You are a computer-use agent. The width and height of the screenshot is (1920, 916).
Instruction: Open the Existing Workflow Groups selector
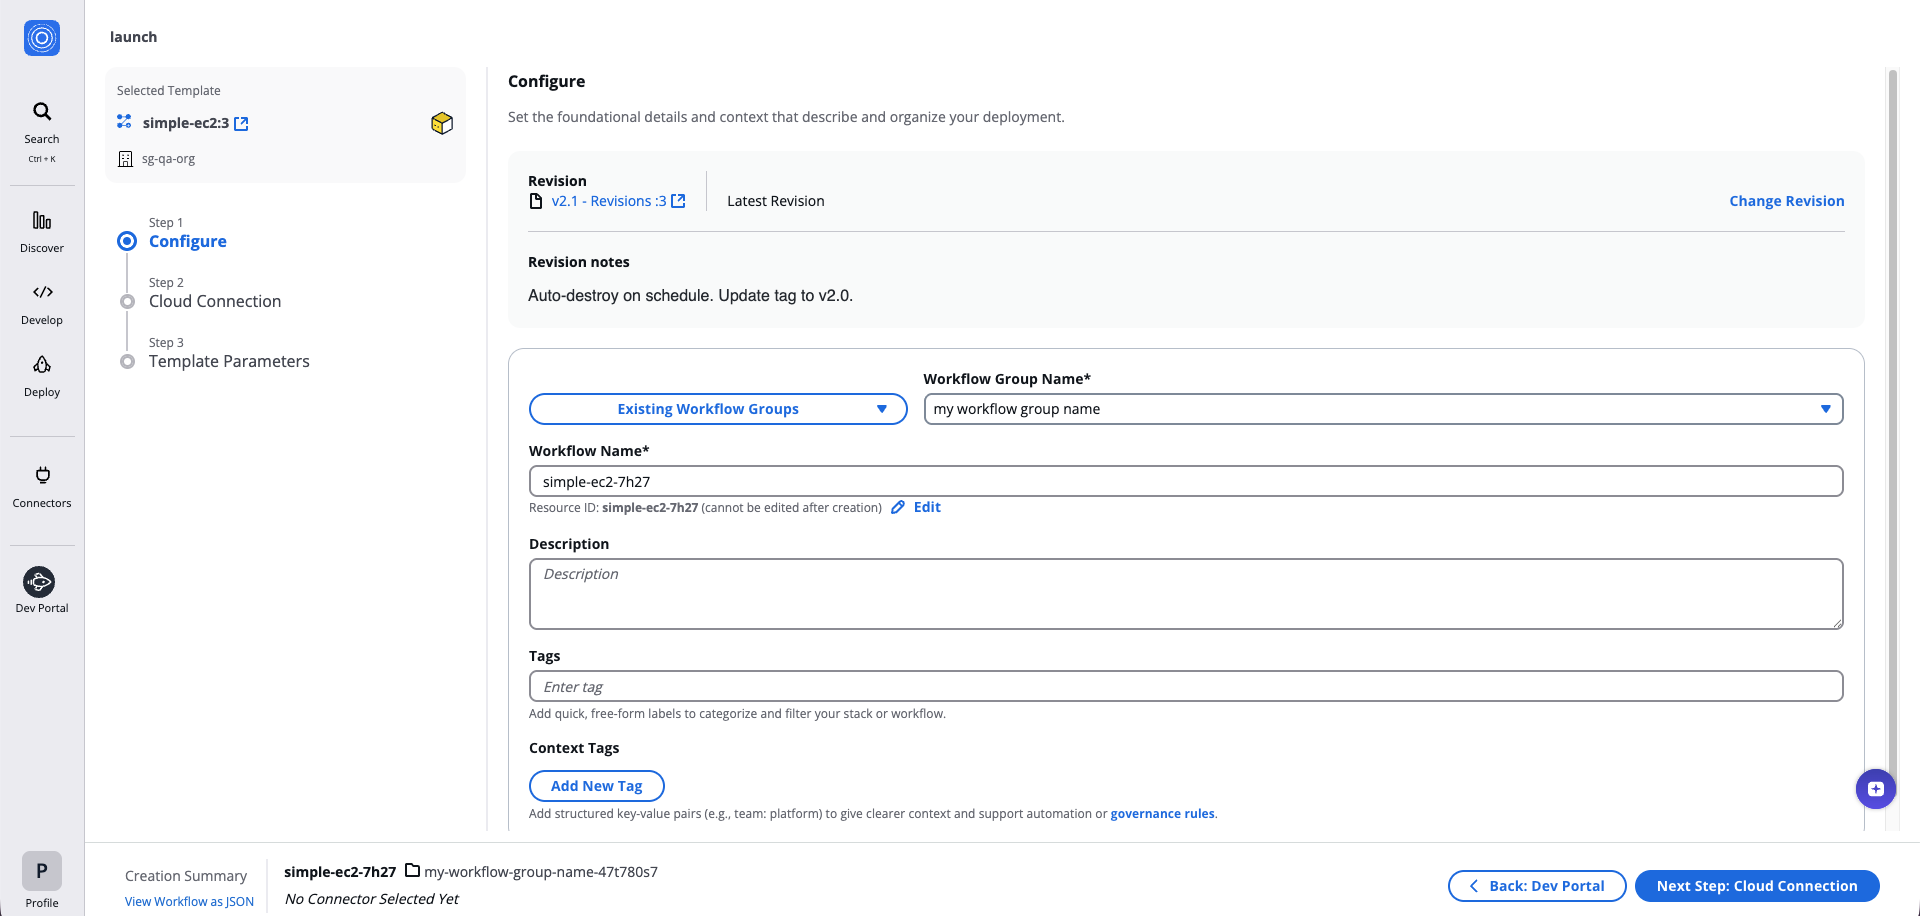tap(717, 409)
